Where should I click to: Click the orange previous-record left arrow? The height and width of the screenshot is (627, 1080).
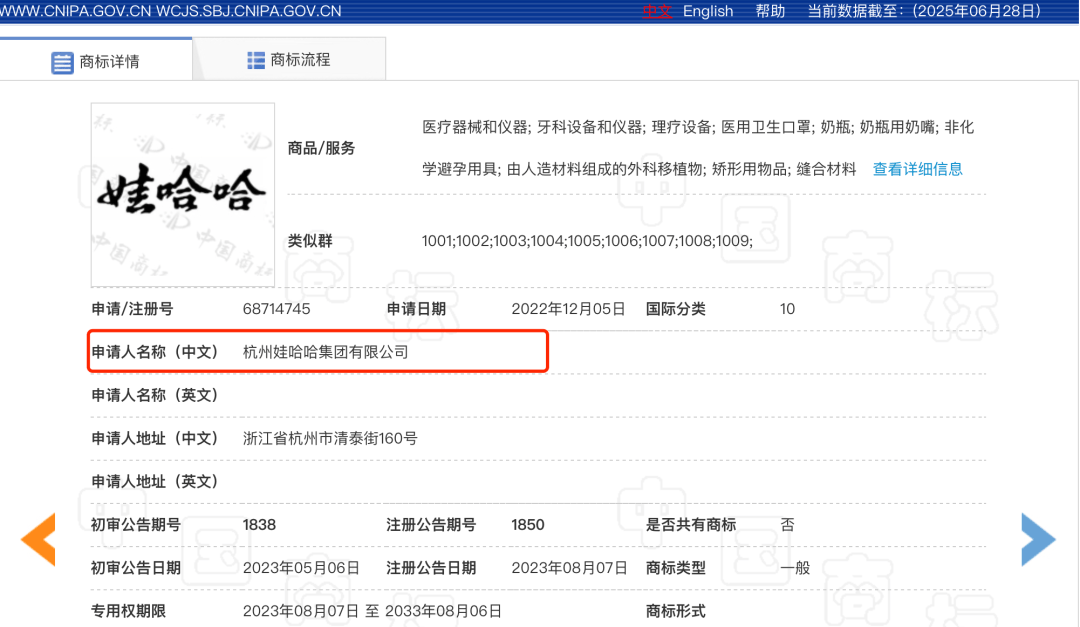click(x=38, y=540)
